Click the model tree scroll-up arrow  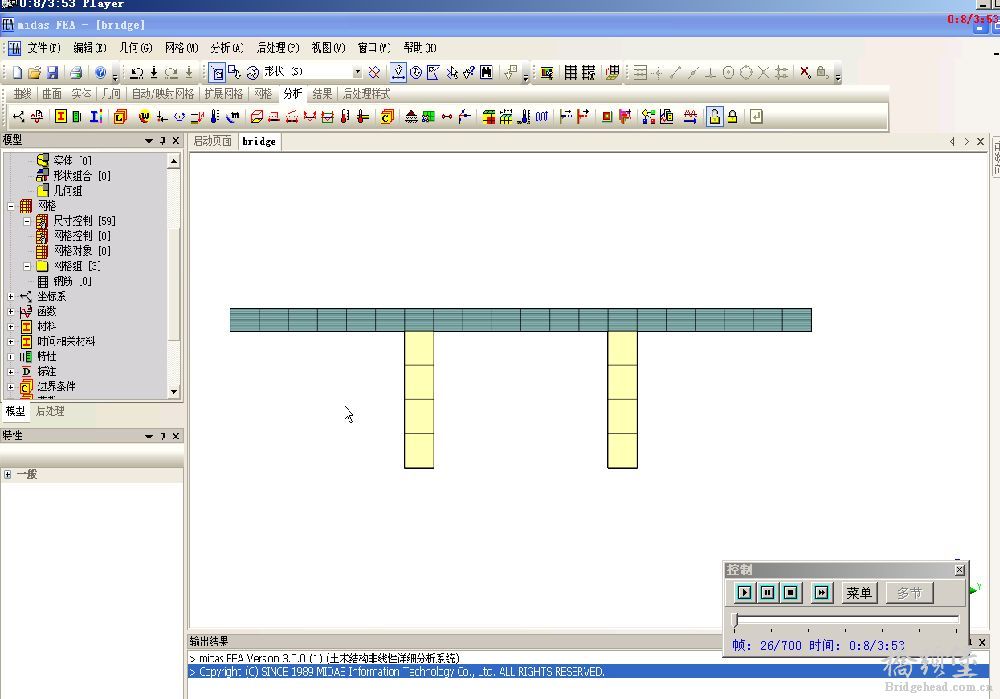[173, 162]
